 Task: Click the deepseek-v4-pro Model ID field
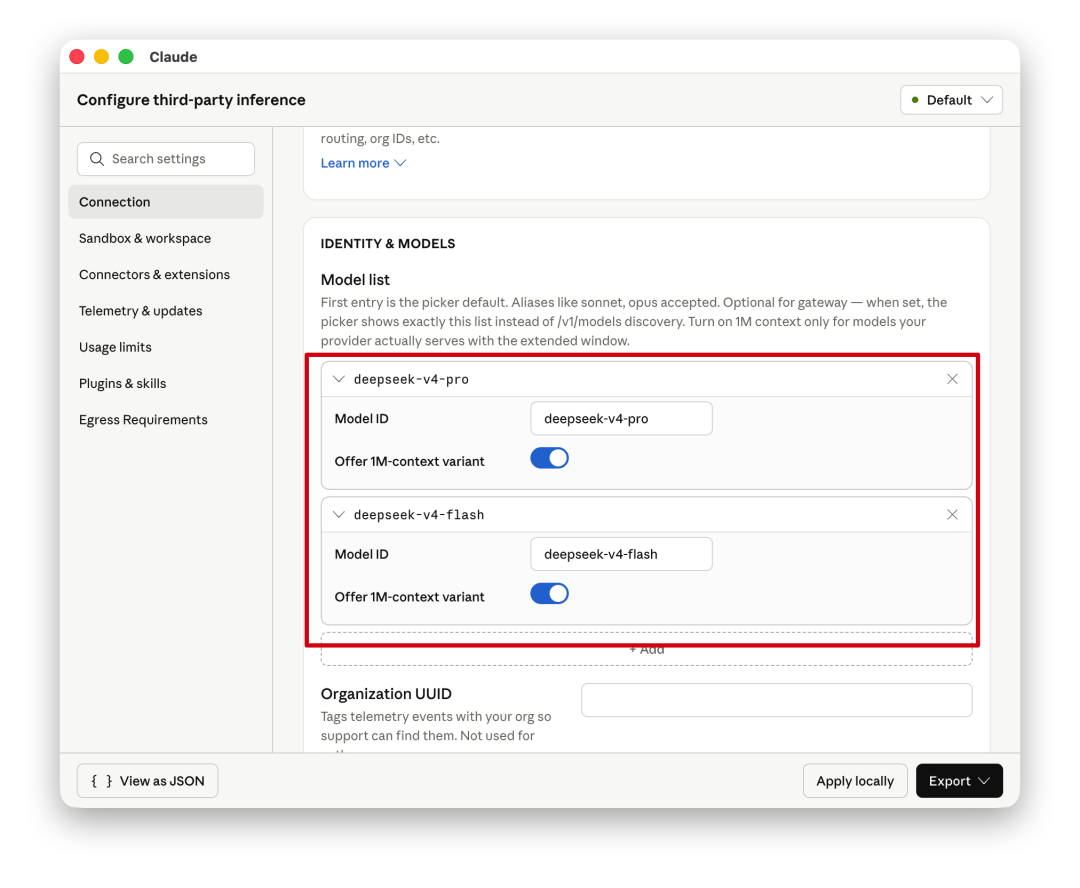coord(621,419)
